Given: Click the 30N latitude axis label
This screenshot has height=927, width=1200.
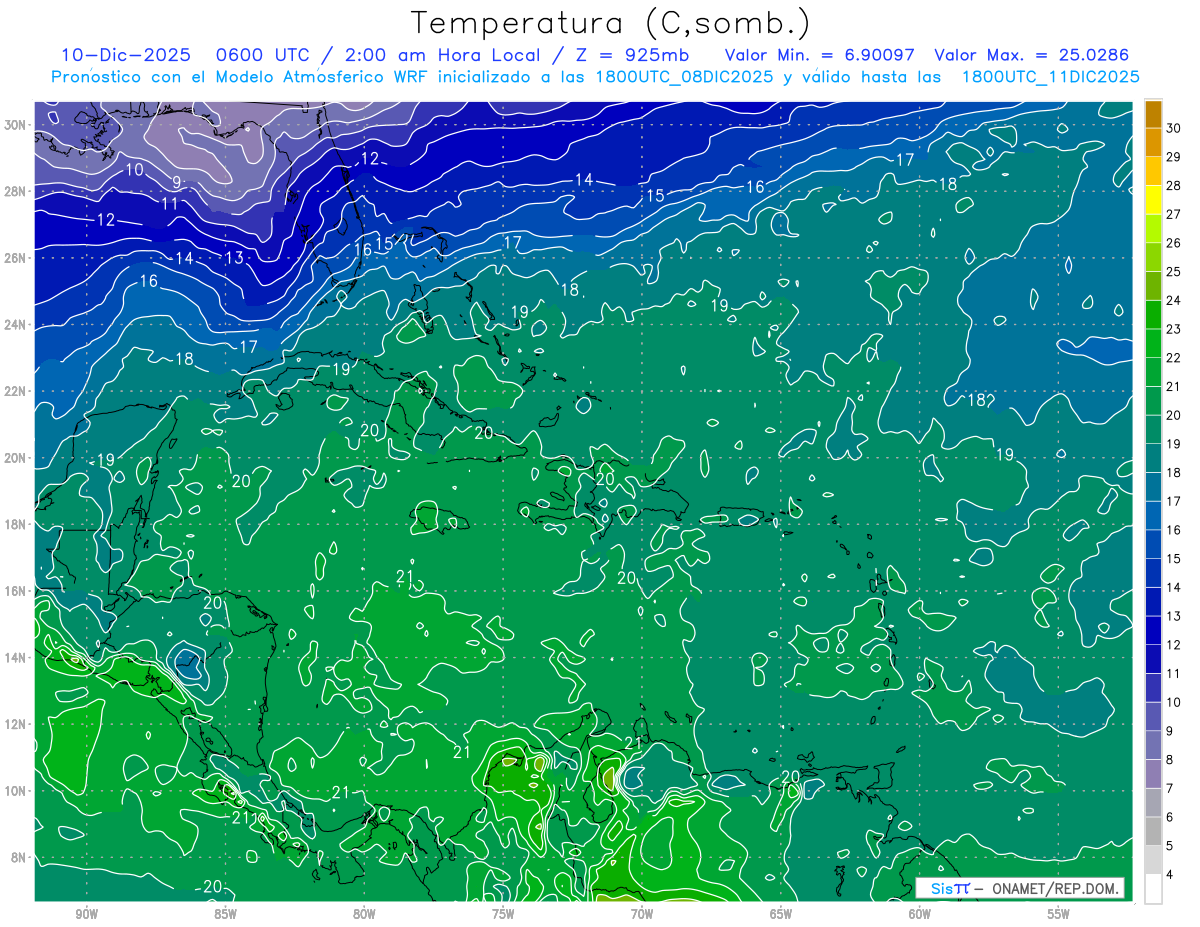Looking at the screenshot, I should [x=16, y=125].
